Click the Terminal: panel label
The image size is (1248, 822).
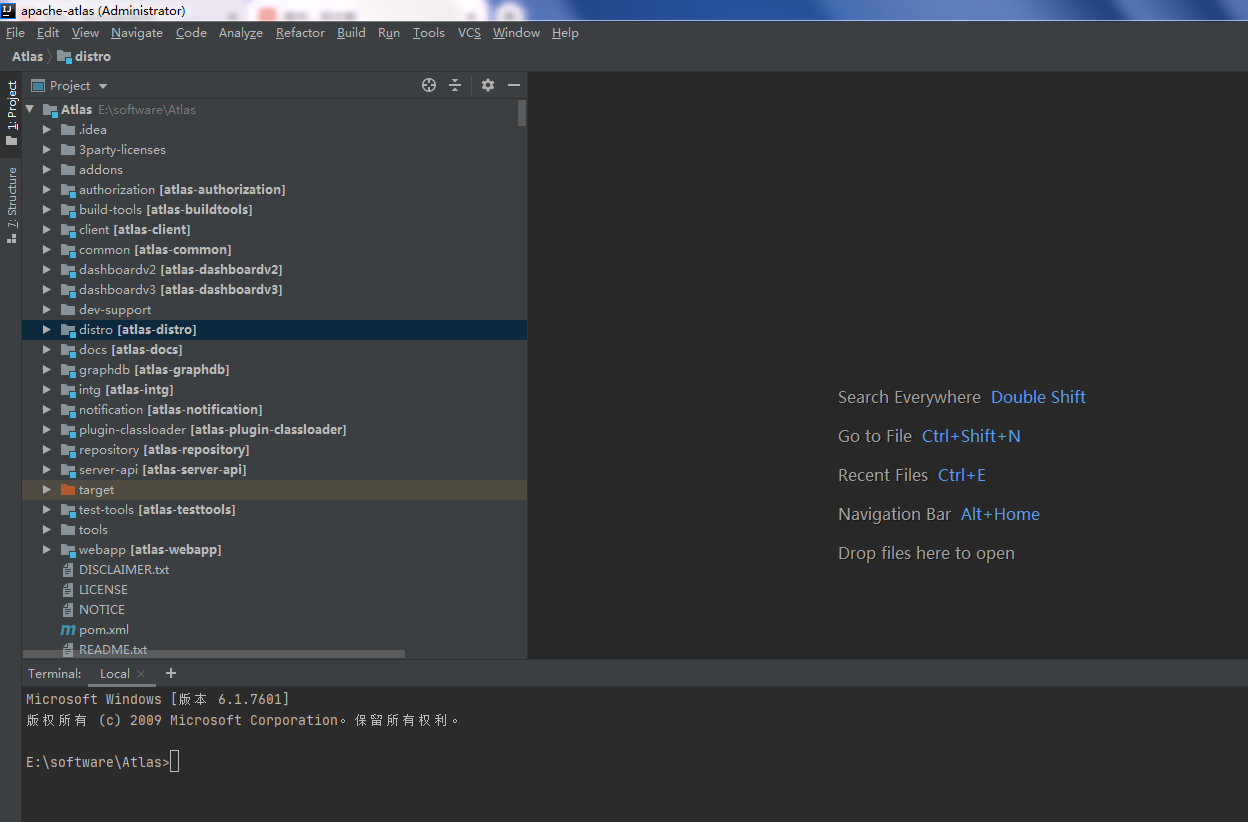(x=55, y=674)
